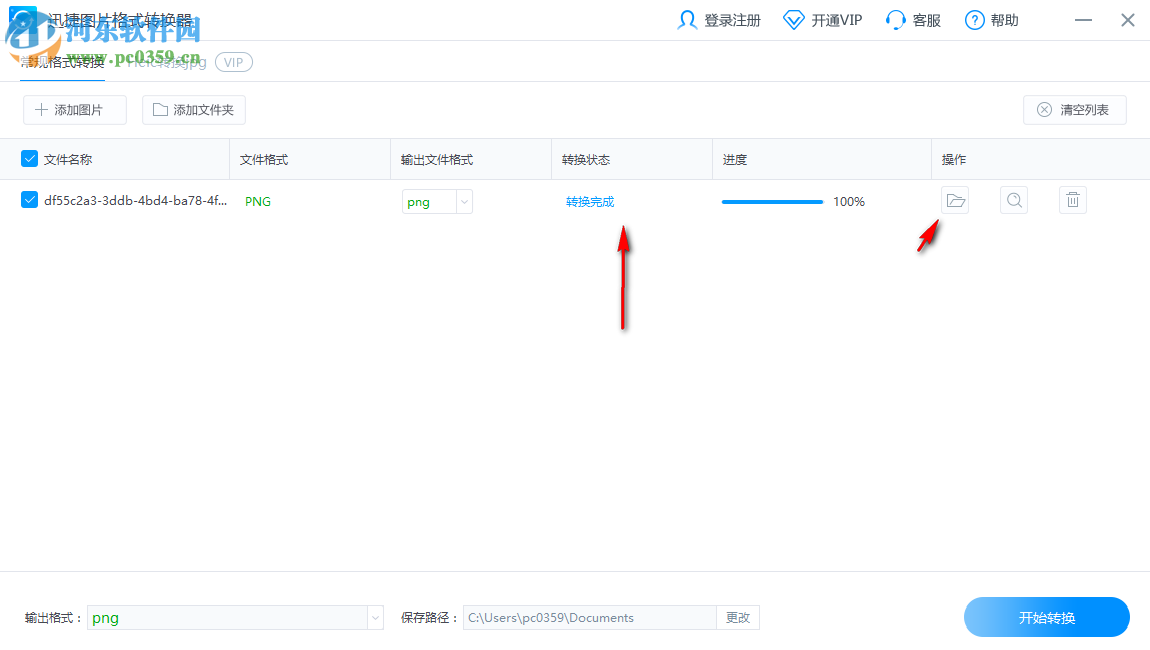The width and height of the screenshot is (1150, 650).
Task: Open the output folder for the converted file
Action: pos(955,200)
